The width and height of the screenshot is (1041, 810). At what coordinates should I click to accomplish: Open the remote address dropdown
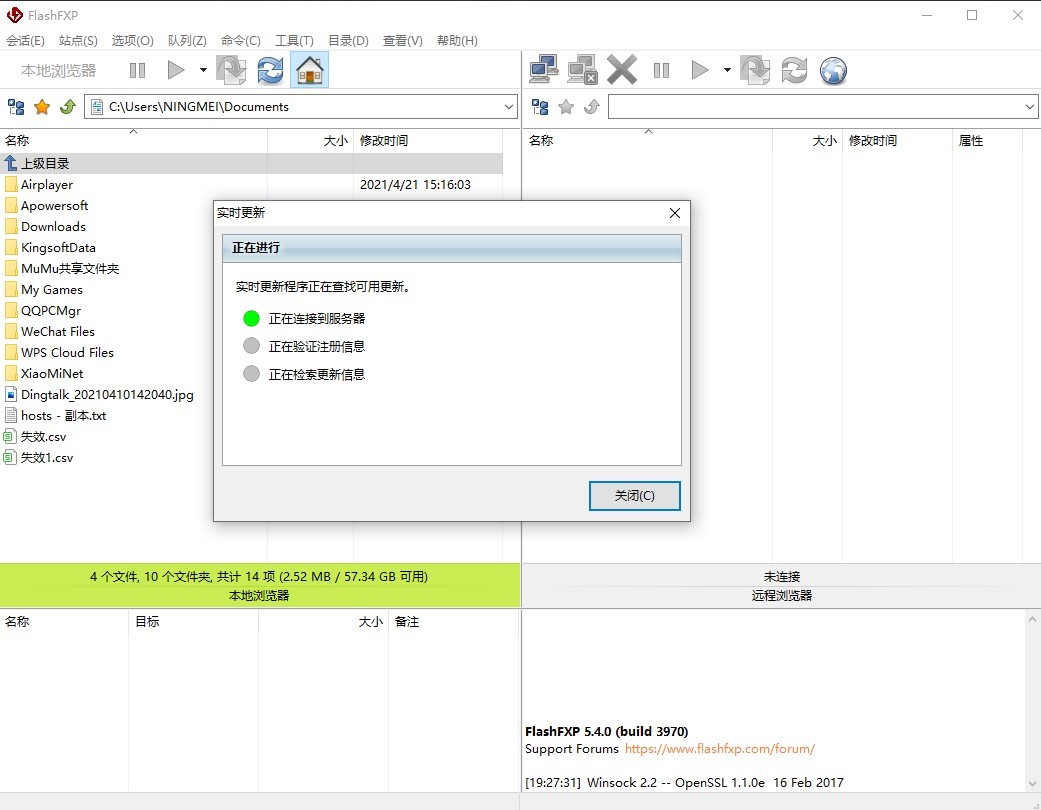coord(1030,107)
